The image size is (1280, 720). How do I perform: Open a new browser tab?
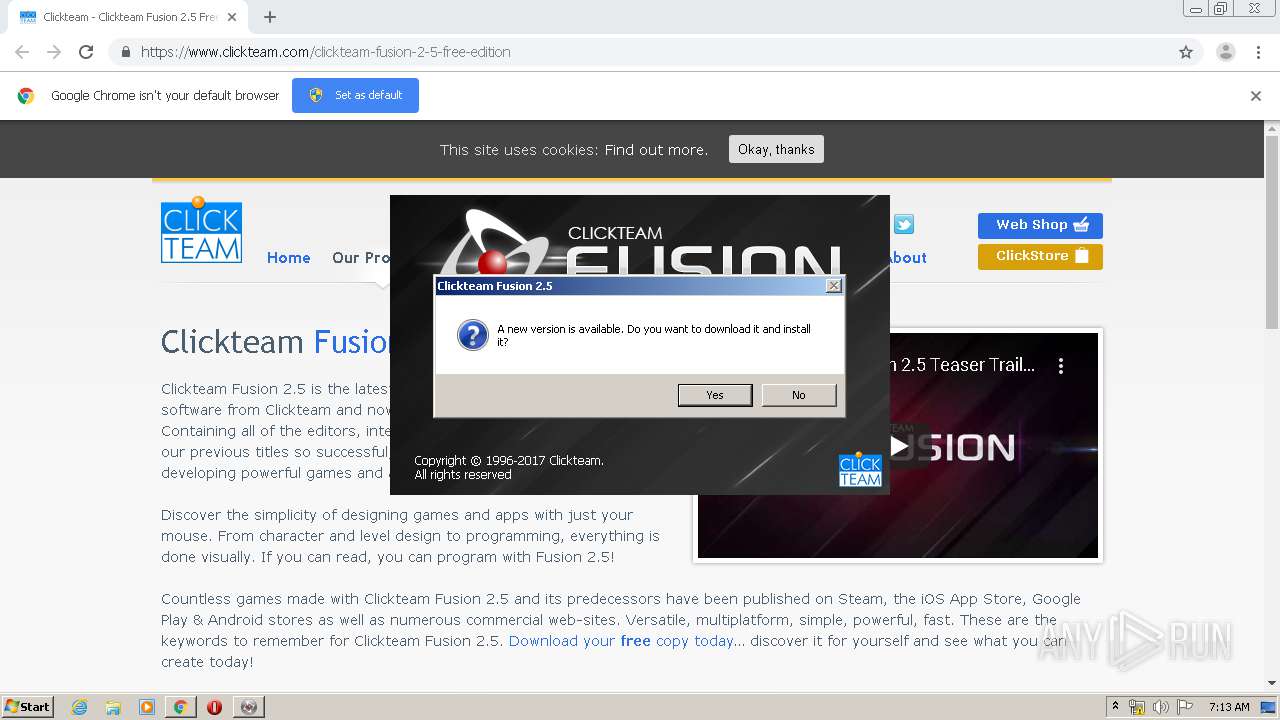[x=270, y=17]
